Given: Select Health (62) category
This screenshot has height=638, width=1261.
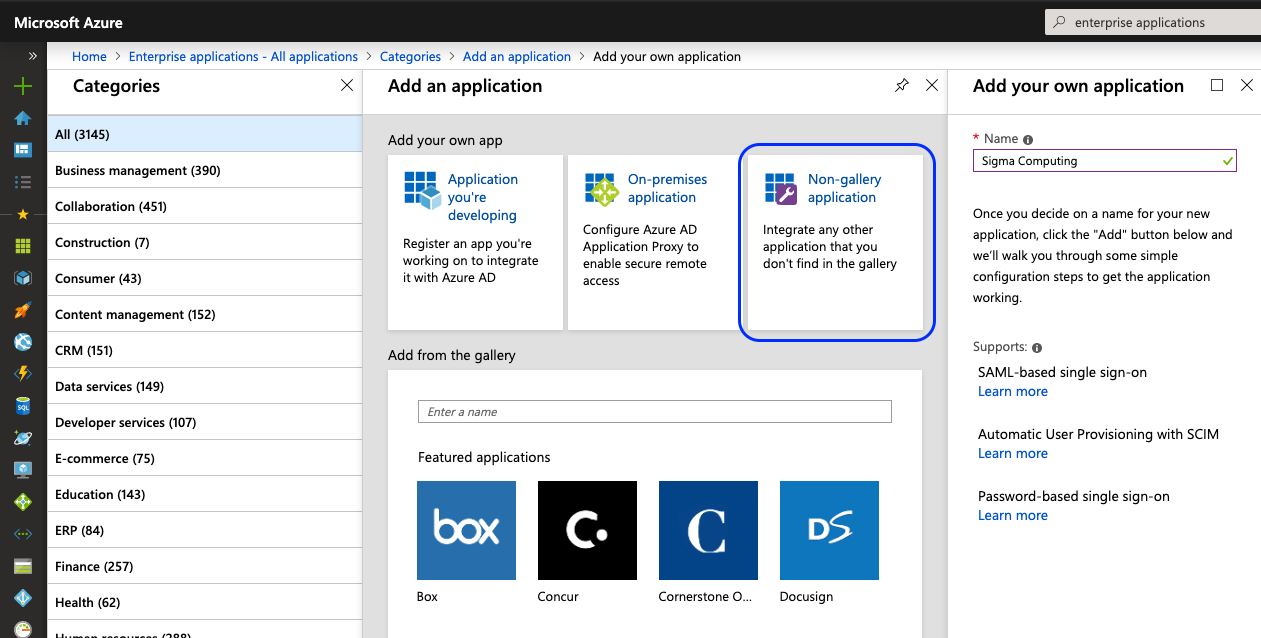Looking at the screenshot, I should (204, 602).
